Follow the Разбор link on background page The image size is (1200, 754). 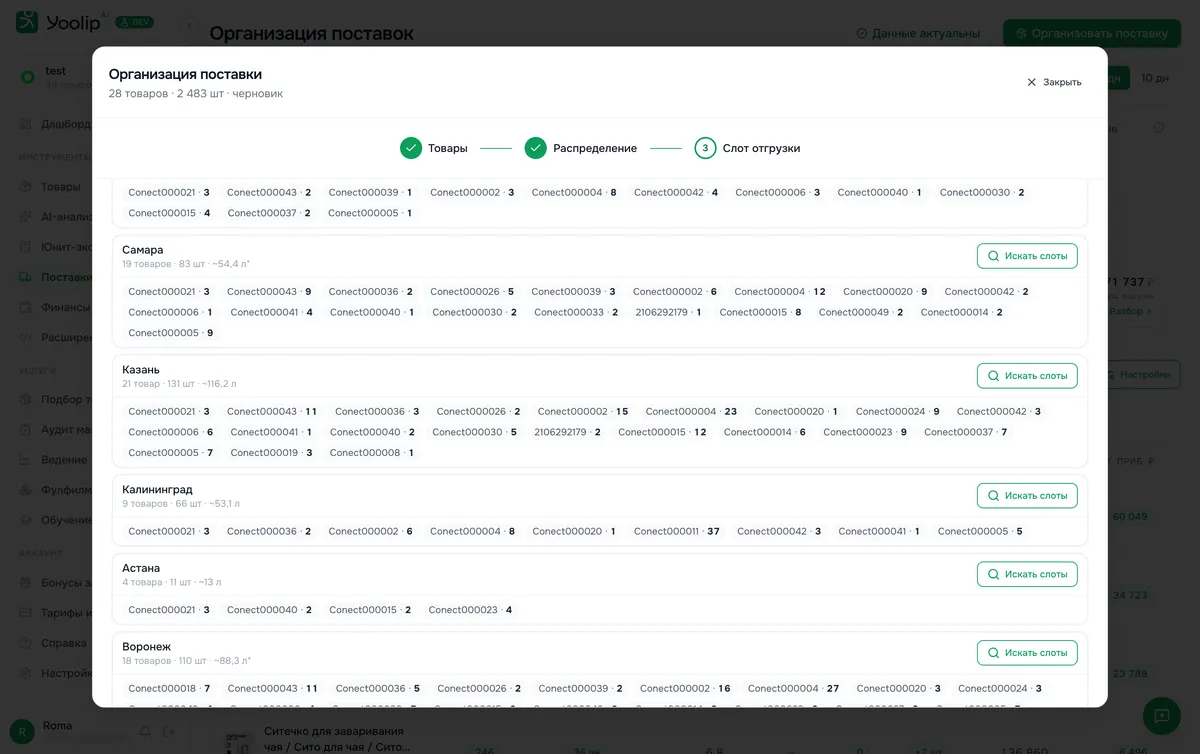1131,311
